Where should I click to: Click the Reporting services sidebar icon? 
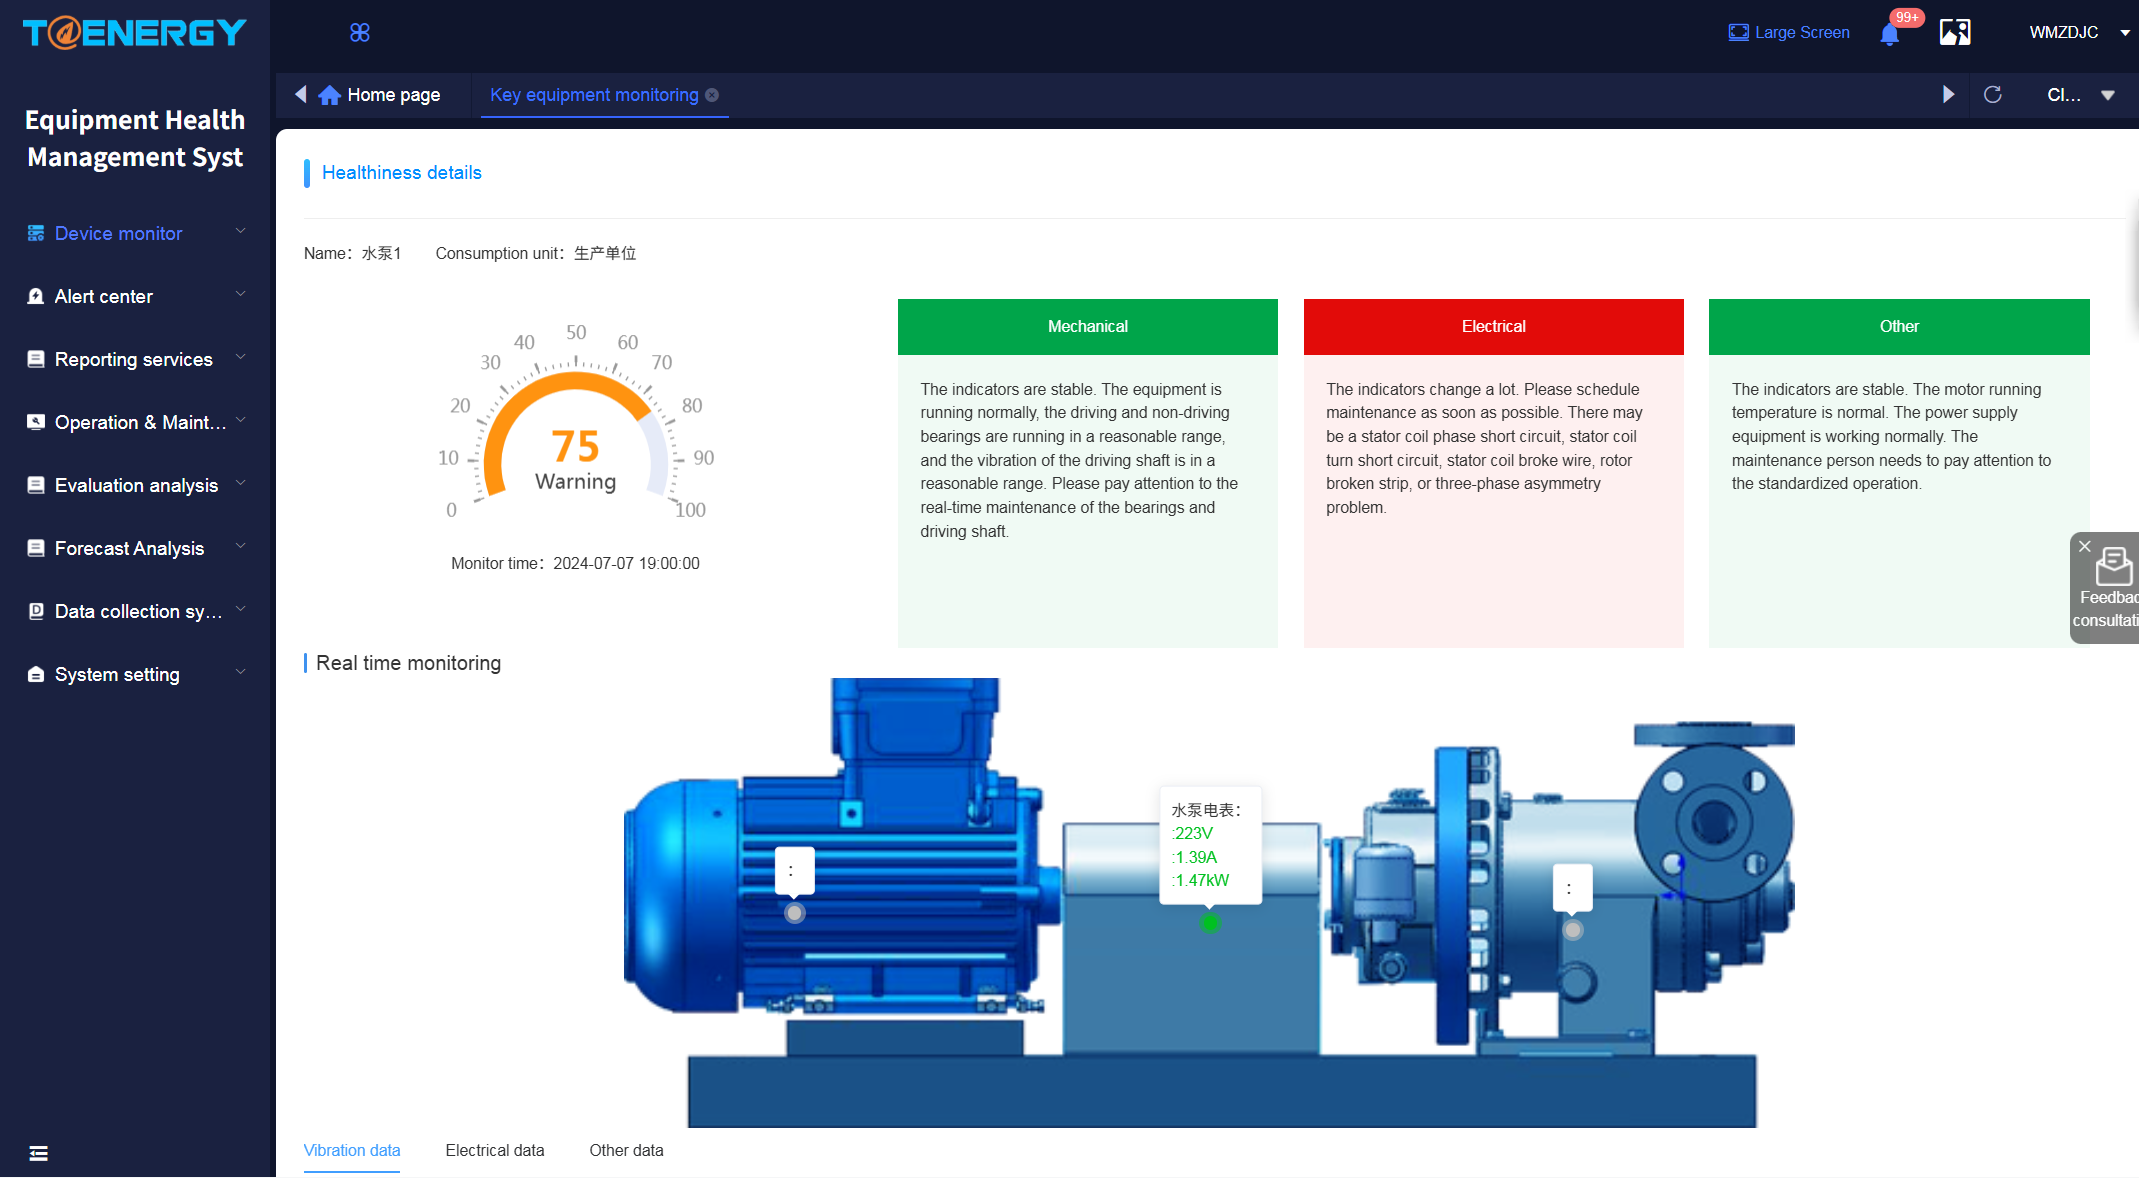coord(36,359)
